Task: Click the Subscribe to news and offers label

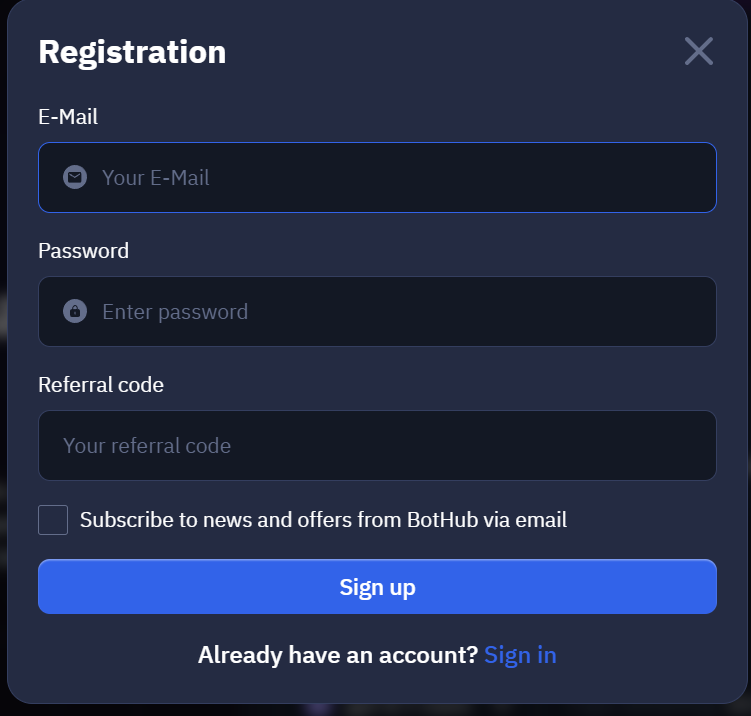Action: (323, 520)
